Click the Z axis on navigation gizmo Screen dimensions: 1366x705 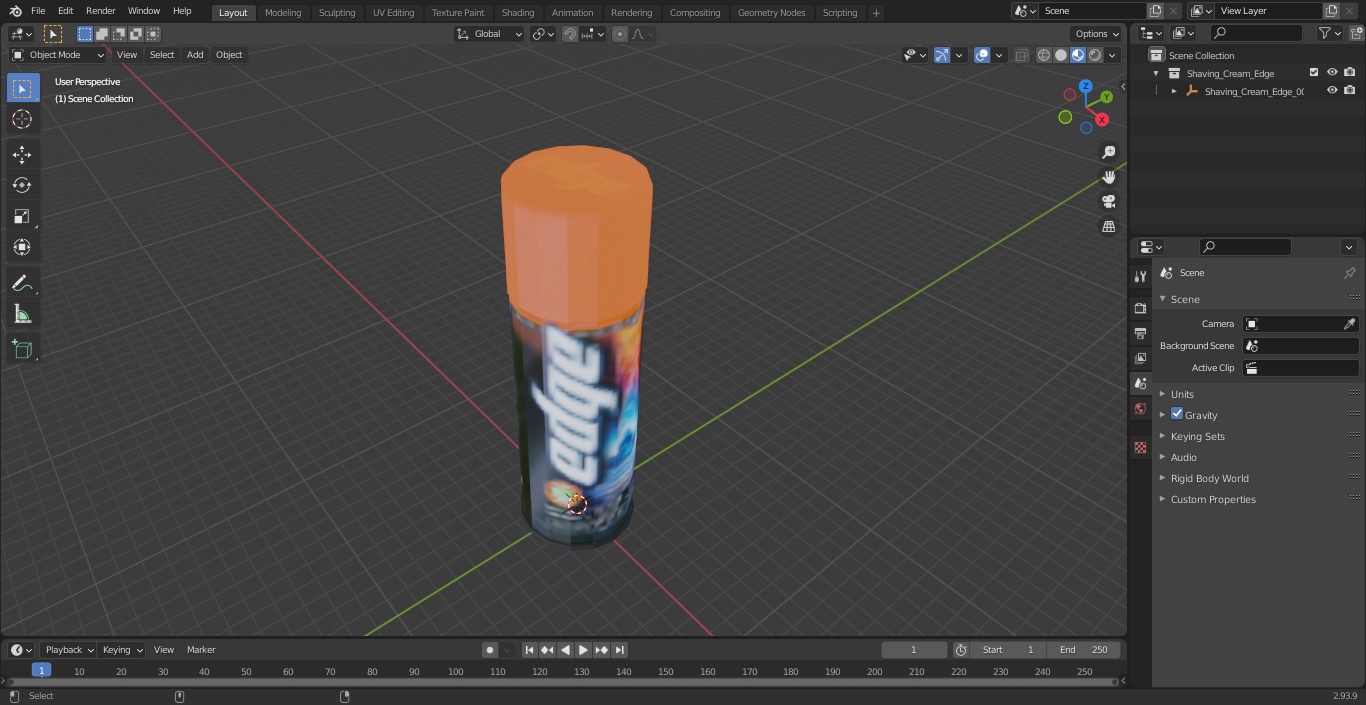[x=1085, y=86]
